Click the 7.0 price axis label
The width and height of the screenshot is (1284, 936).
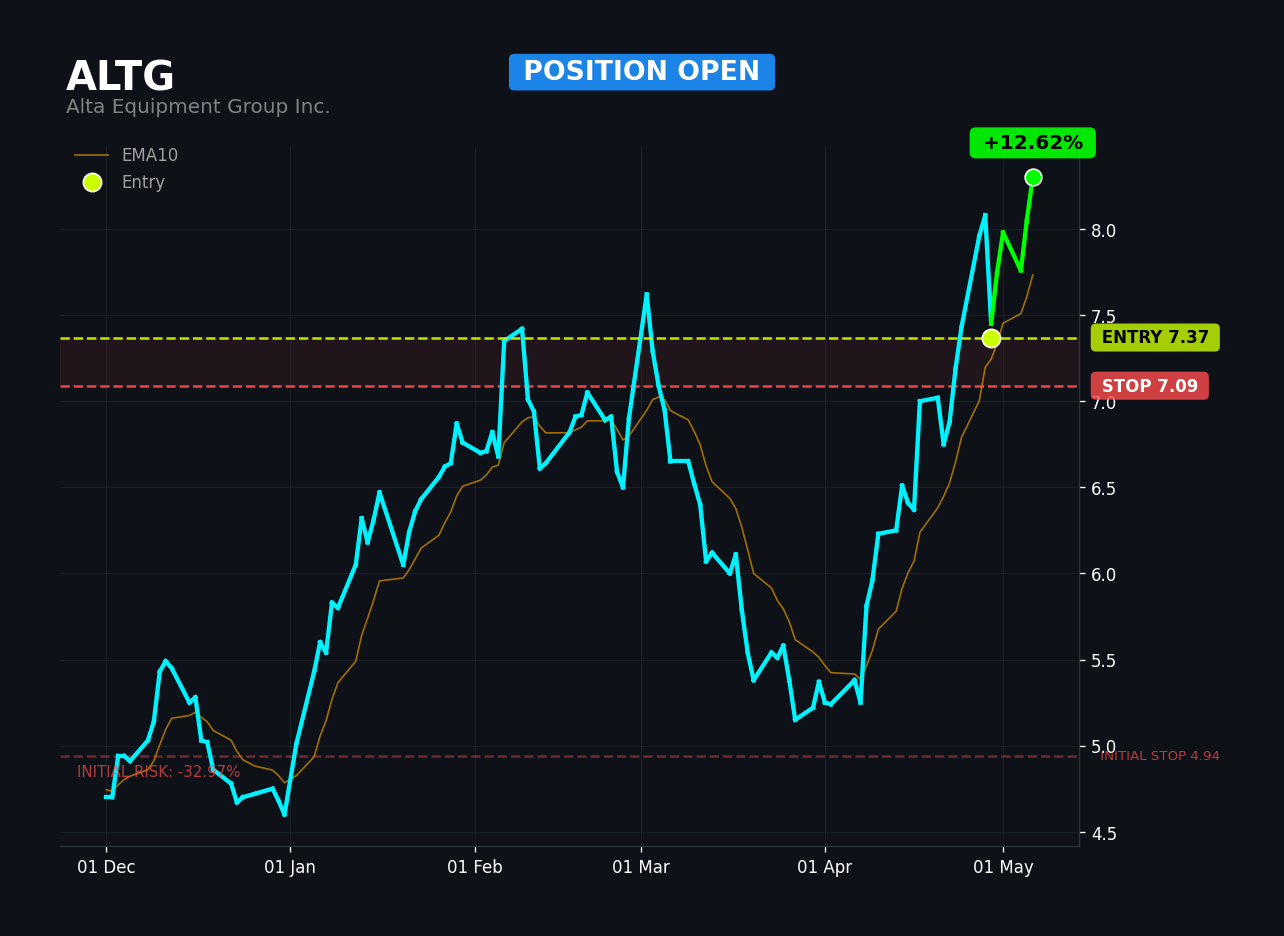pyautogui.click(x=1102, y=402)
